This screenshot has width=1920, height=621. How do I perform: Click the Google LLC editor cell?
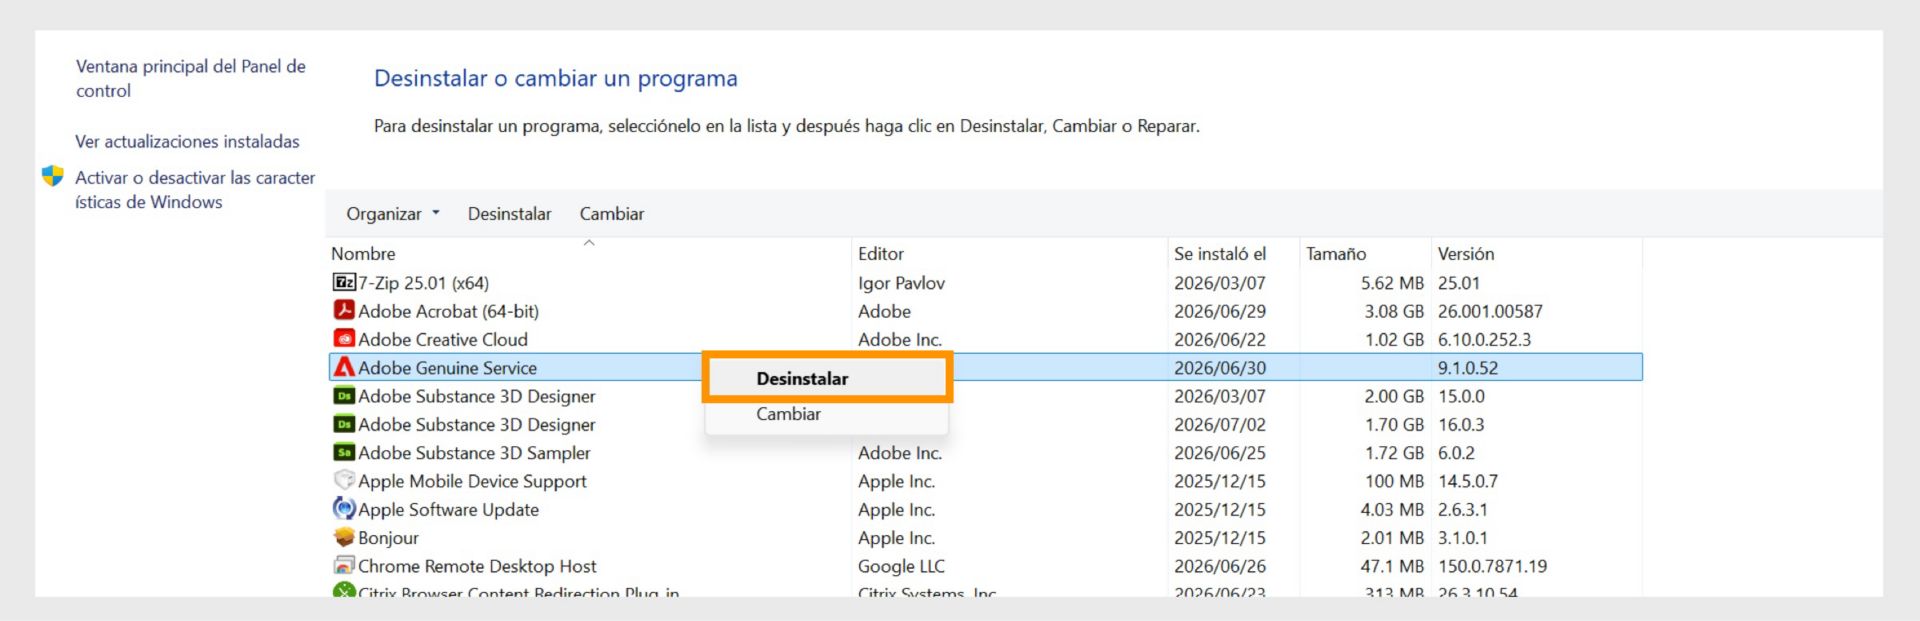(x=901, y=566)
